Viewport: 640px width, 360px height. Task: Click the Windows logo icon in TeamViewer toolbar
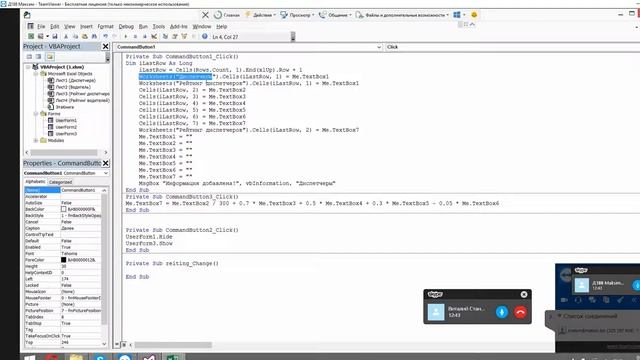(x=457, y=15)
